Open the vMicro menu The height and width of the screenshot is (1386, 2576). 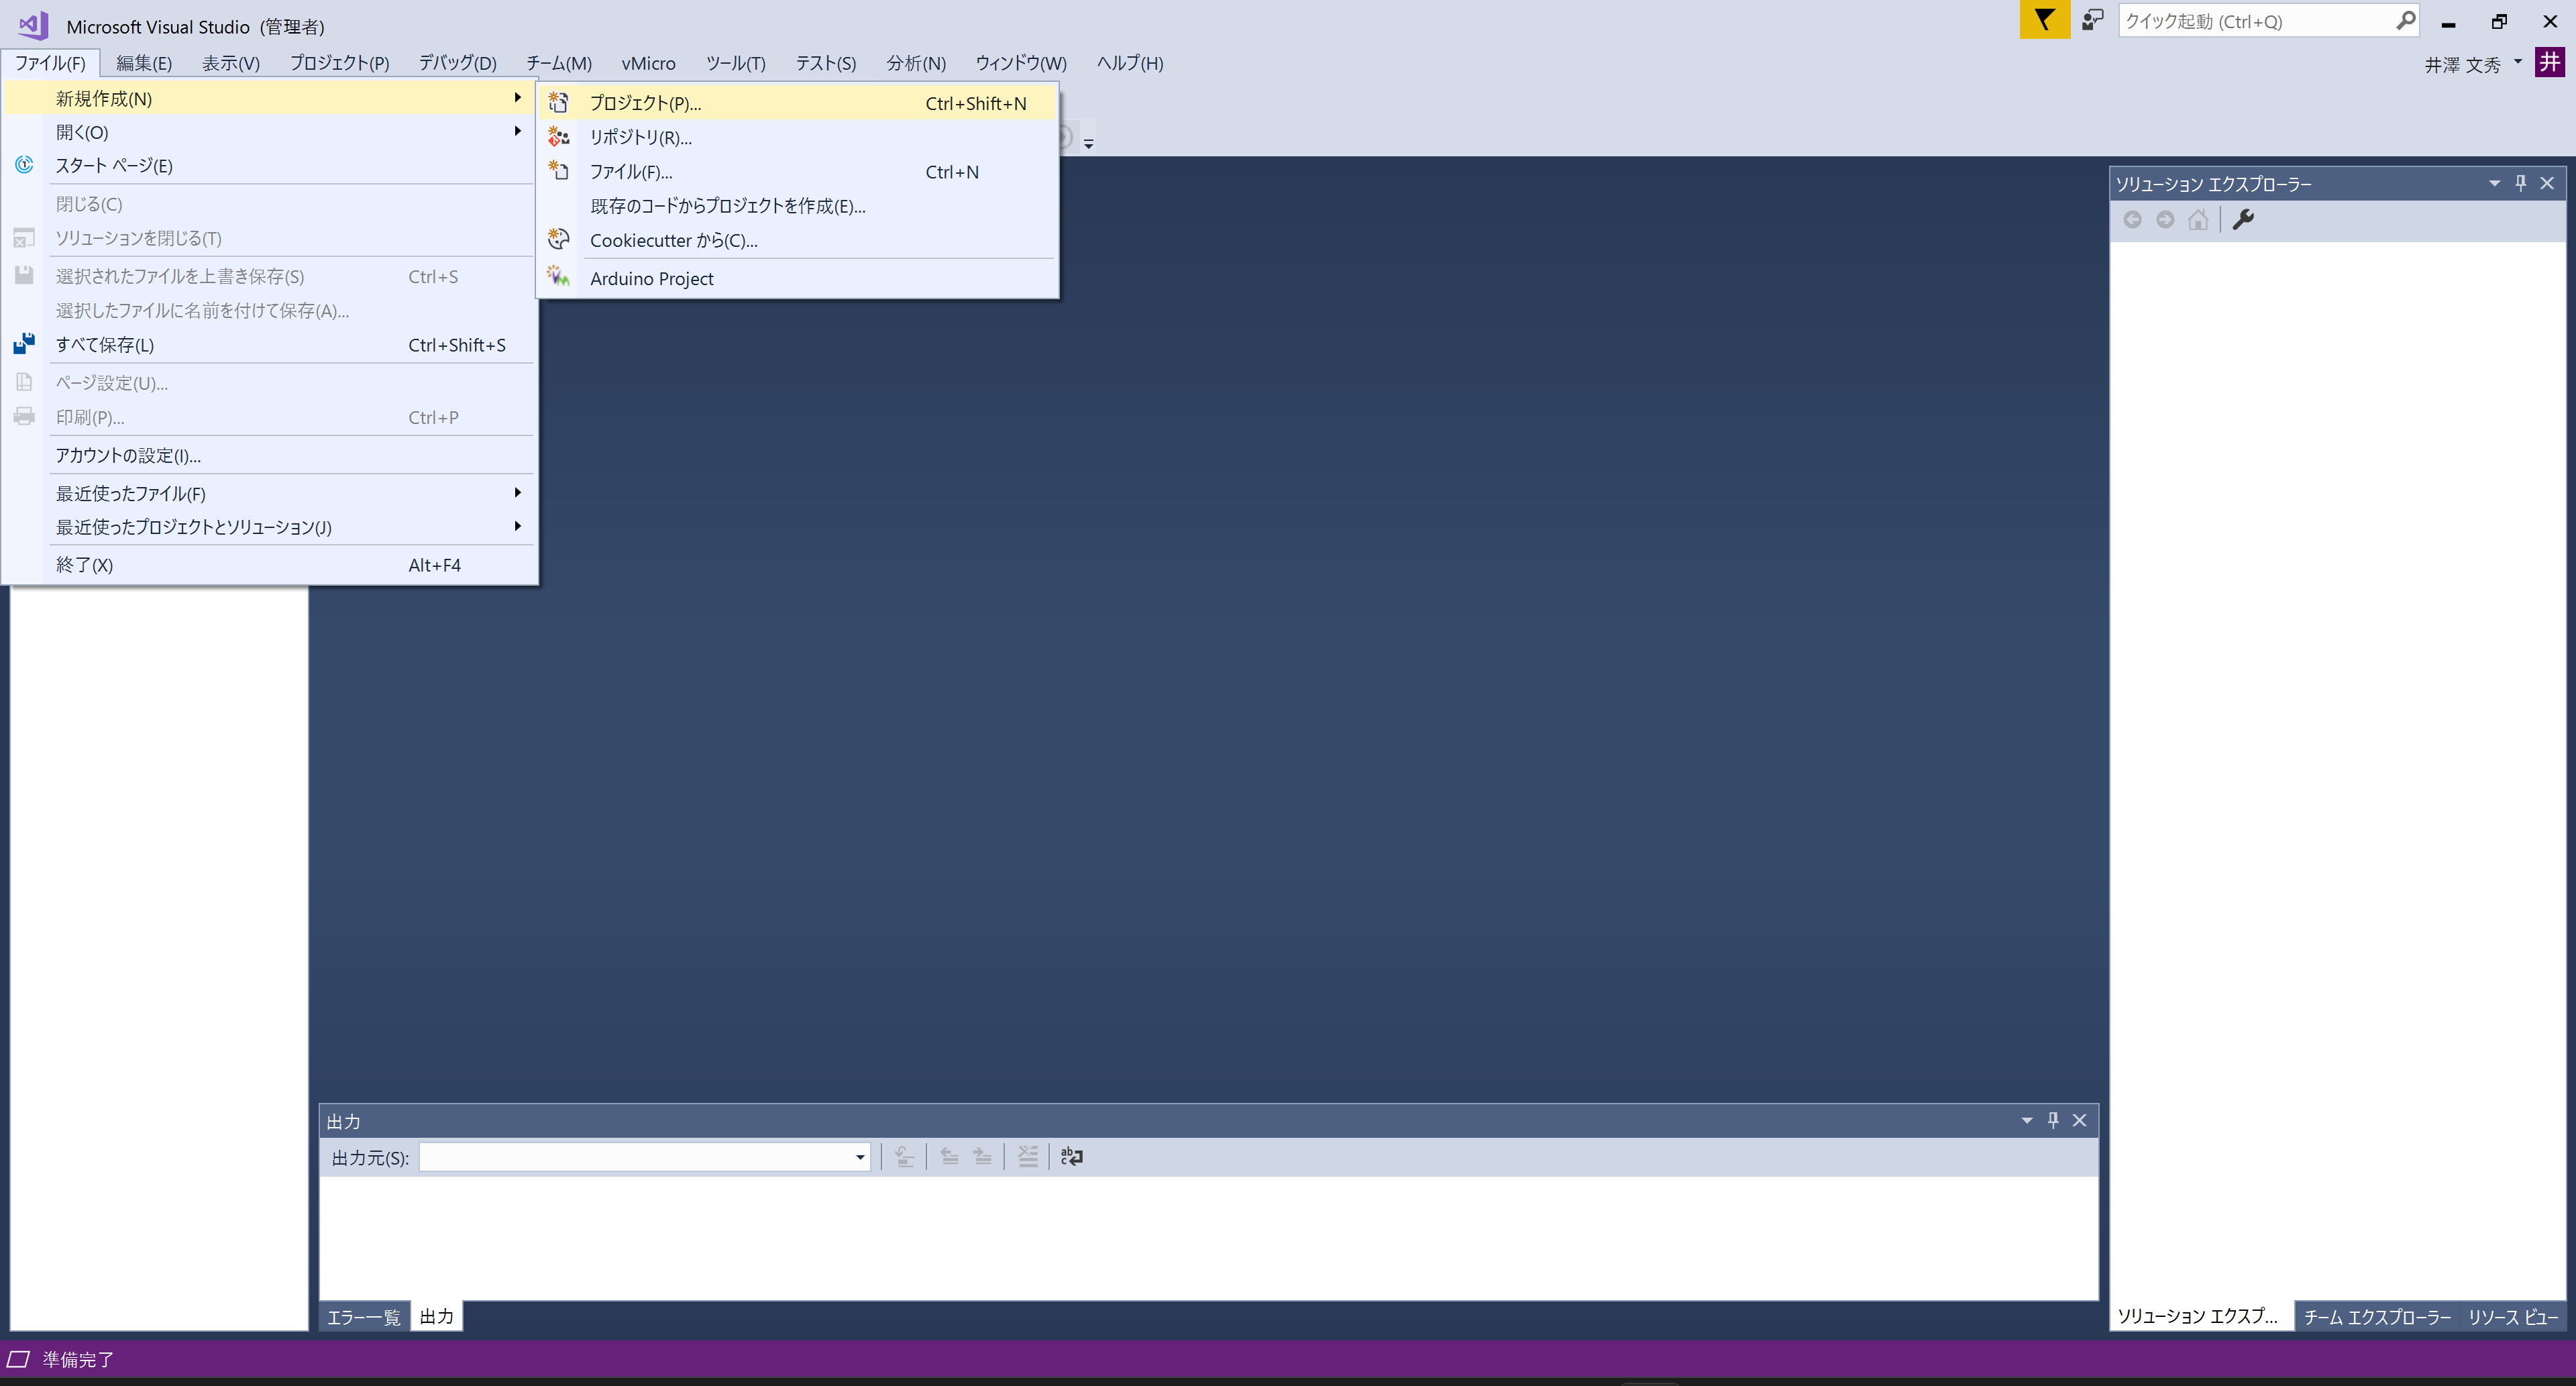click(x=649, y=63)
